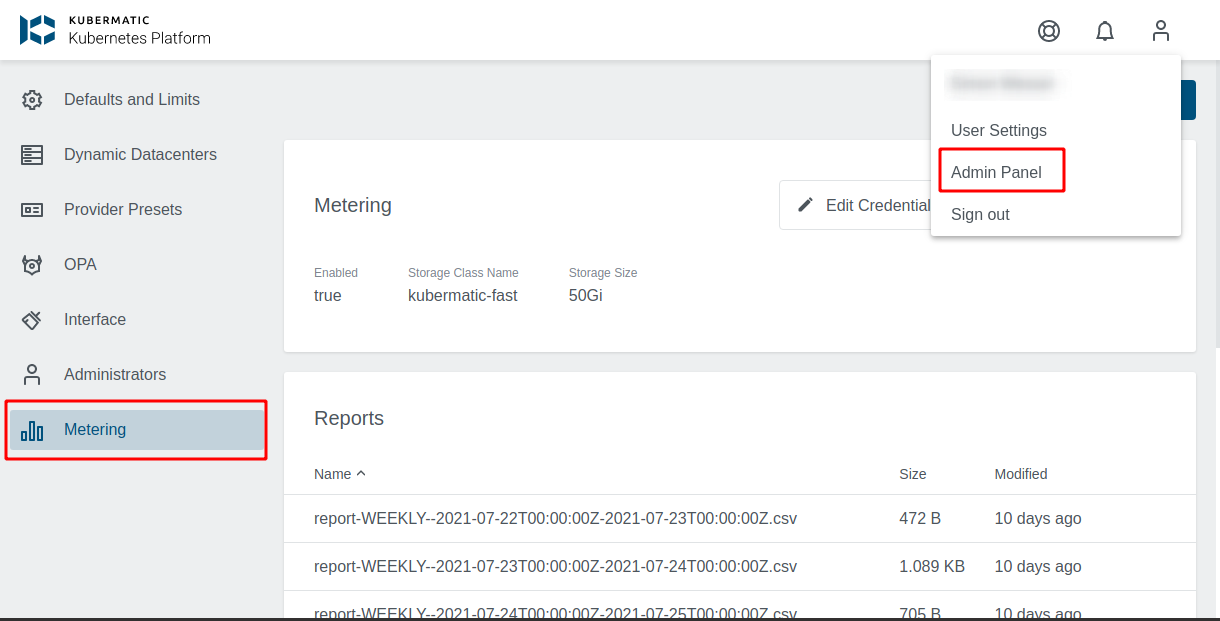This screenshot has height=621, width=1220.
Task: Click the user account icon
Action: 1160,31
